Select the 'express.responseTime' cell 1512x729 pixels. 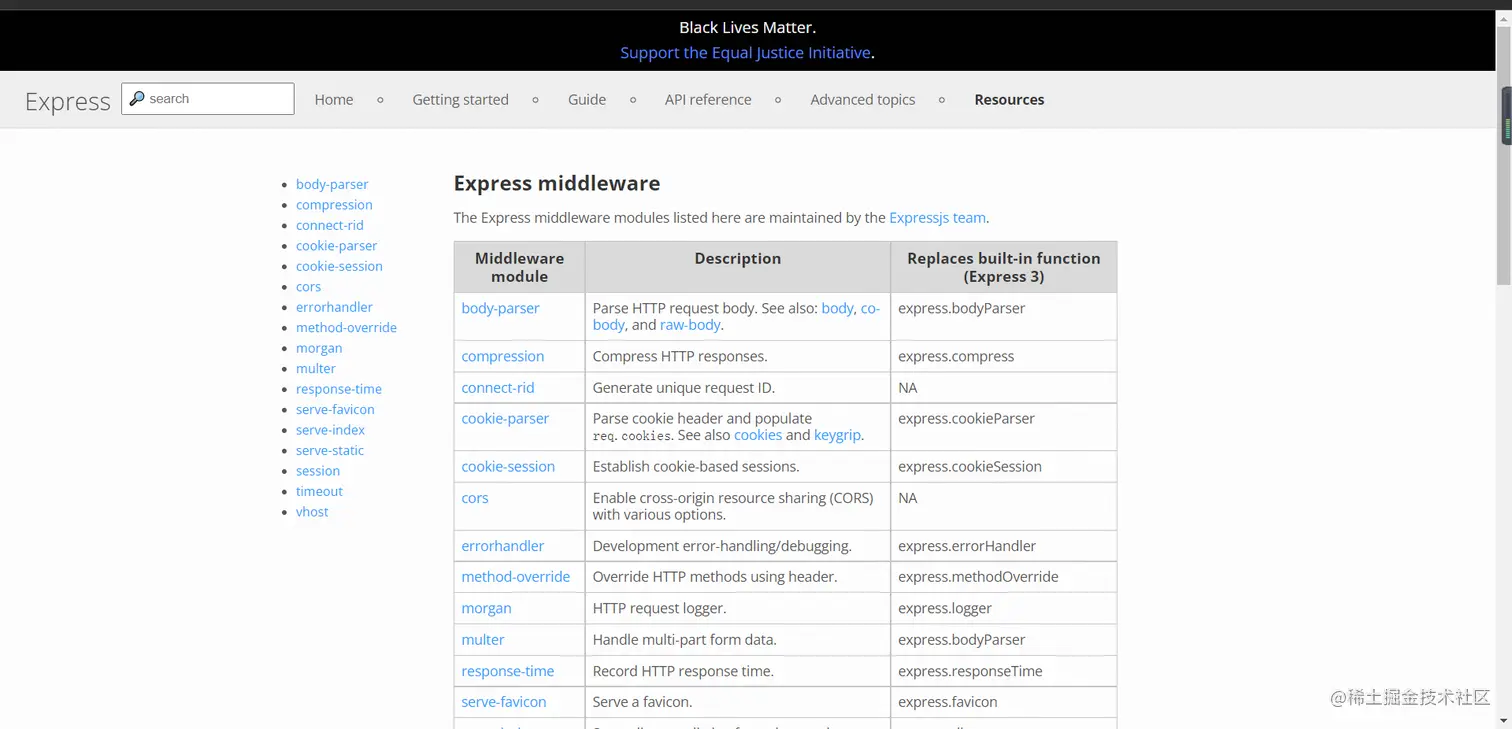click(x=1004, y=671)
